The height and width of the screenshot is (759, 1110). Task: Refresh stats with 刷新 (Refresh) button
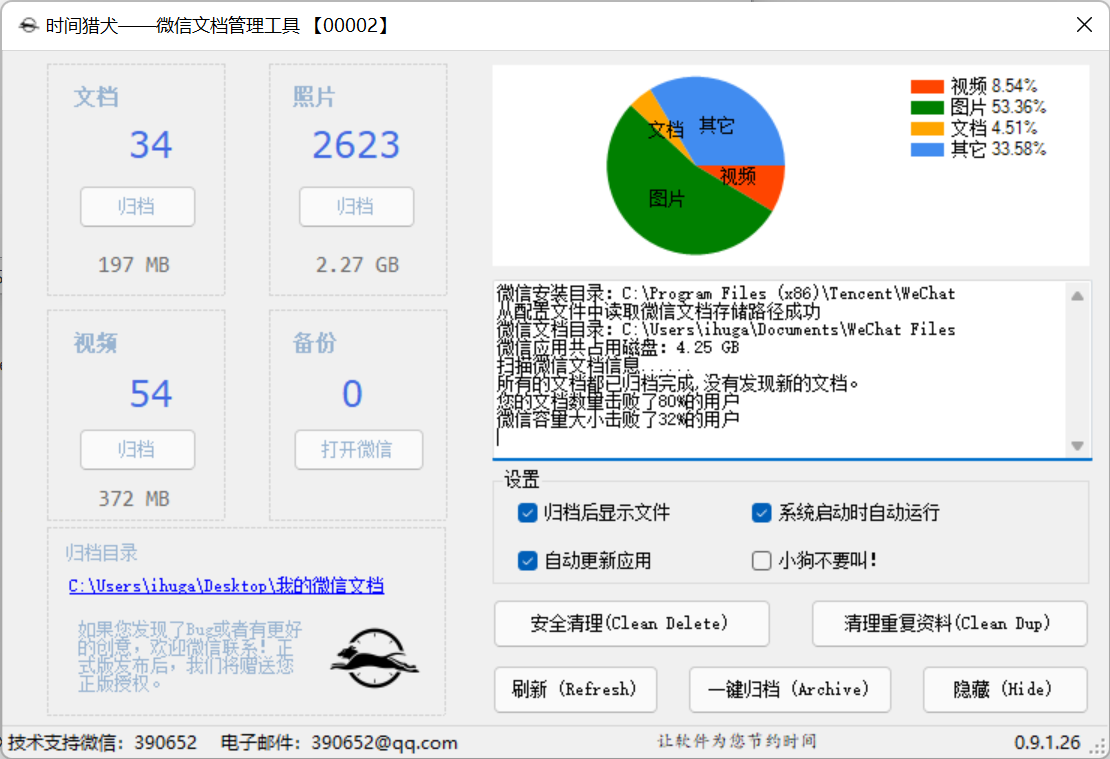[x=576, y=690]
